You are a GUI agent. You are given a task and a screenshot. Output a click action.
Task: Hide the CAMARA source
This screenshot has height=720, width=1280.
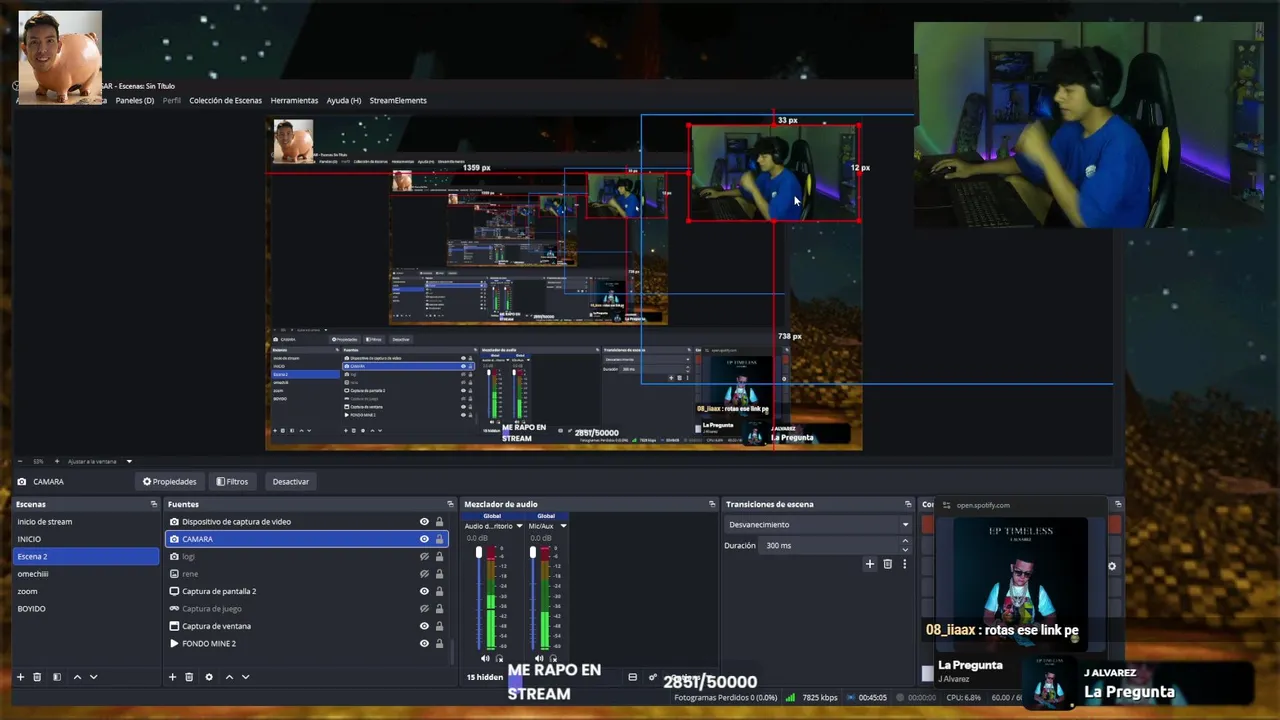[424, 539]
